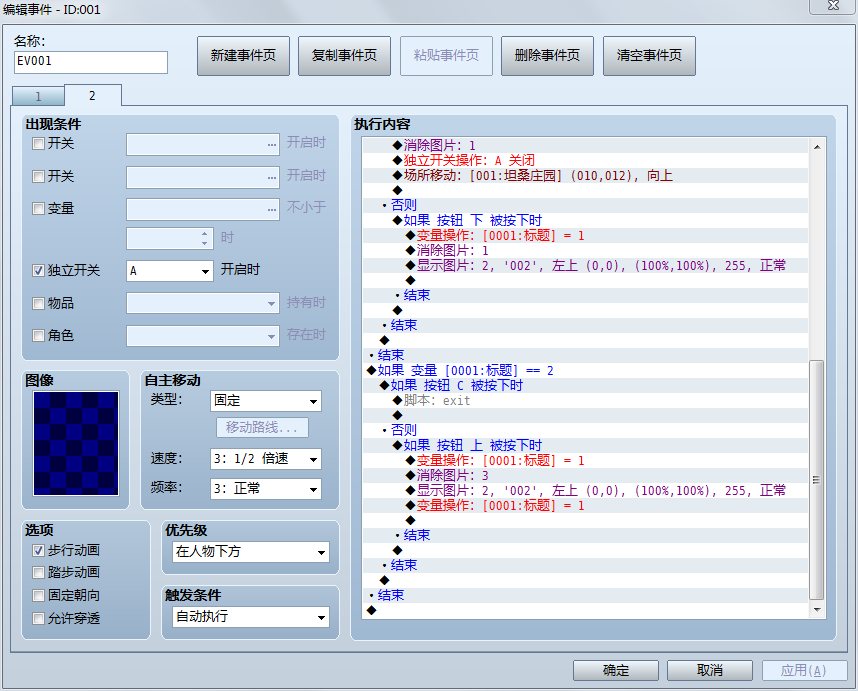858x691 pixels.
Task: Click the 新建事件页 button
Action: point(244,55)
